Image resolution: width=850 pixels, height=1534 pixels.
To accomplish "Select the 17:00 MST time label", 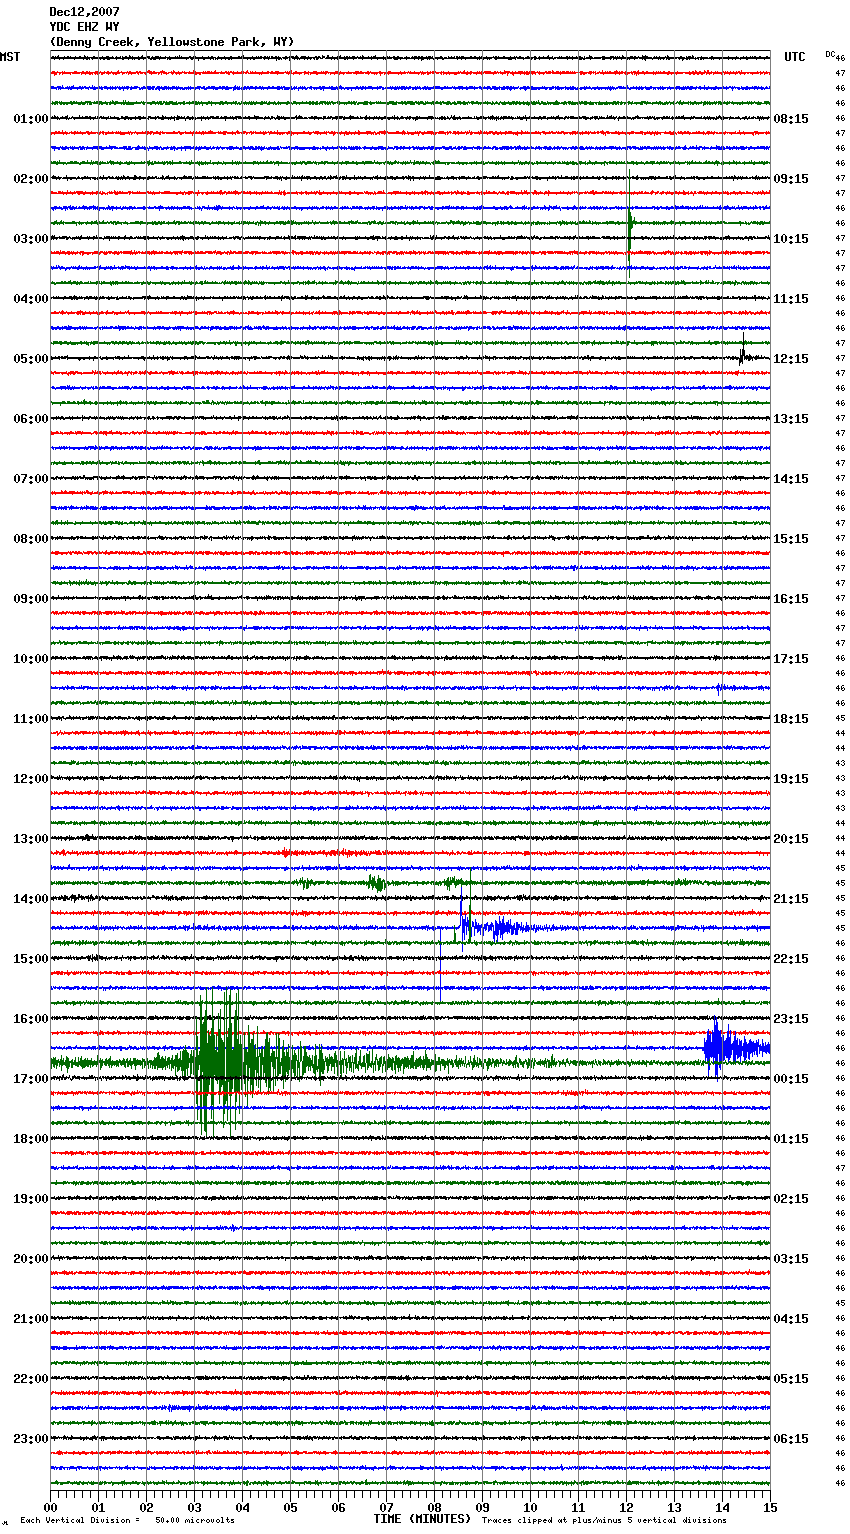I will 31,1079.
